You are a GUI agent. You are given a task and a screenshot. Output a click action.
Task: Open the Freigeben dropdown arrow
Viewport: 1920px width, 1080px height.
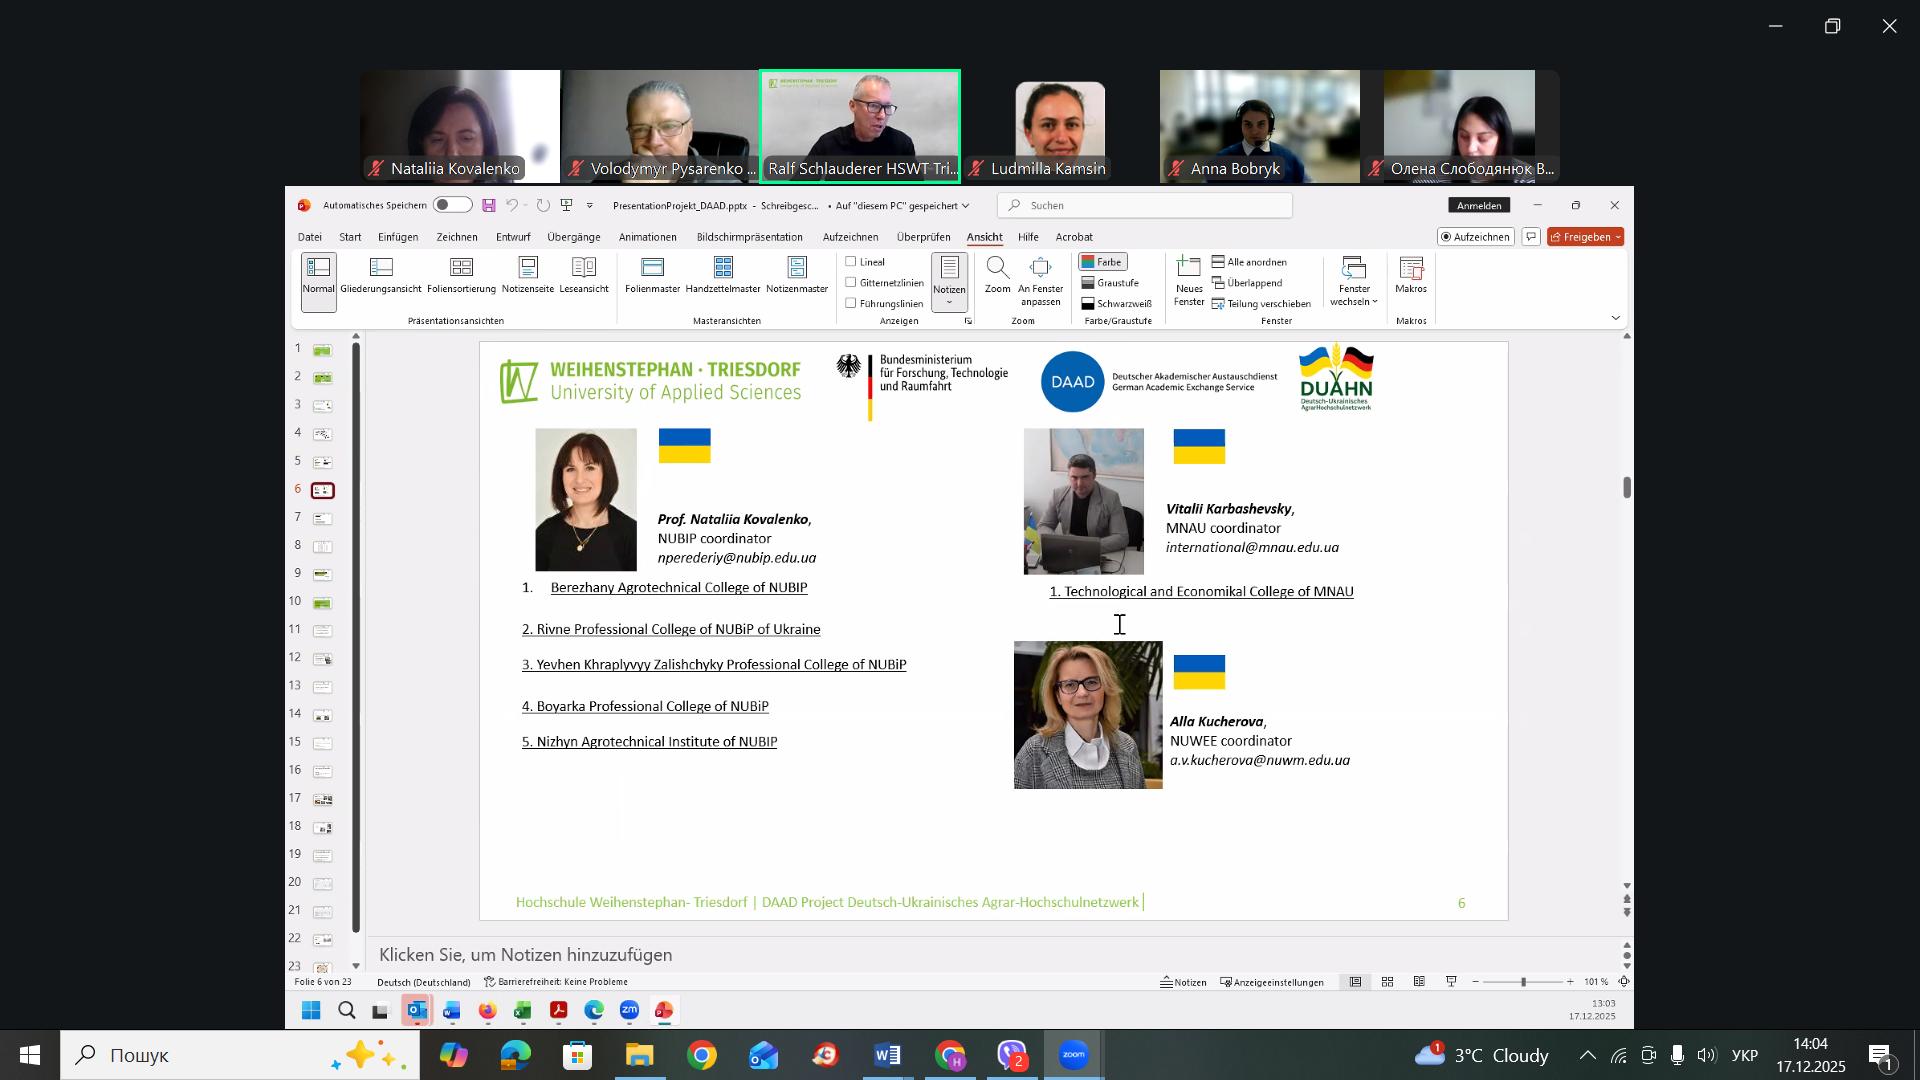(1619, 237)
